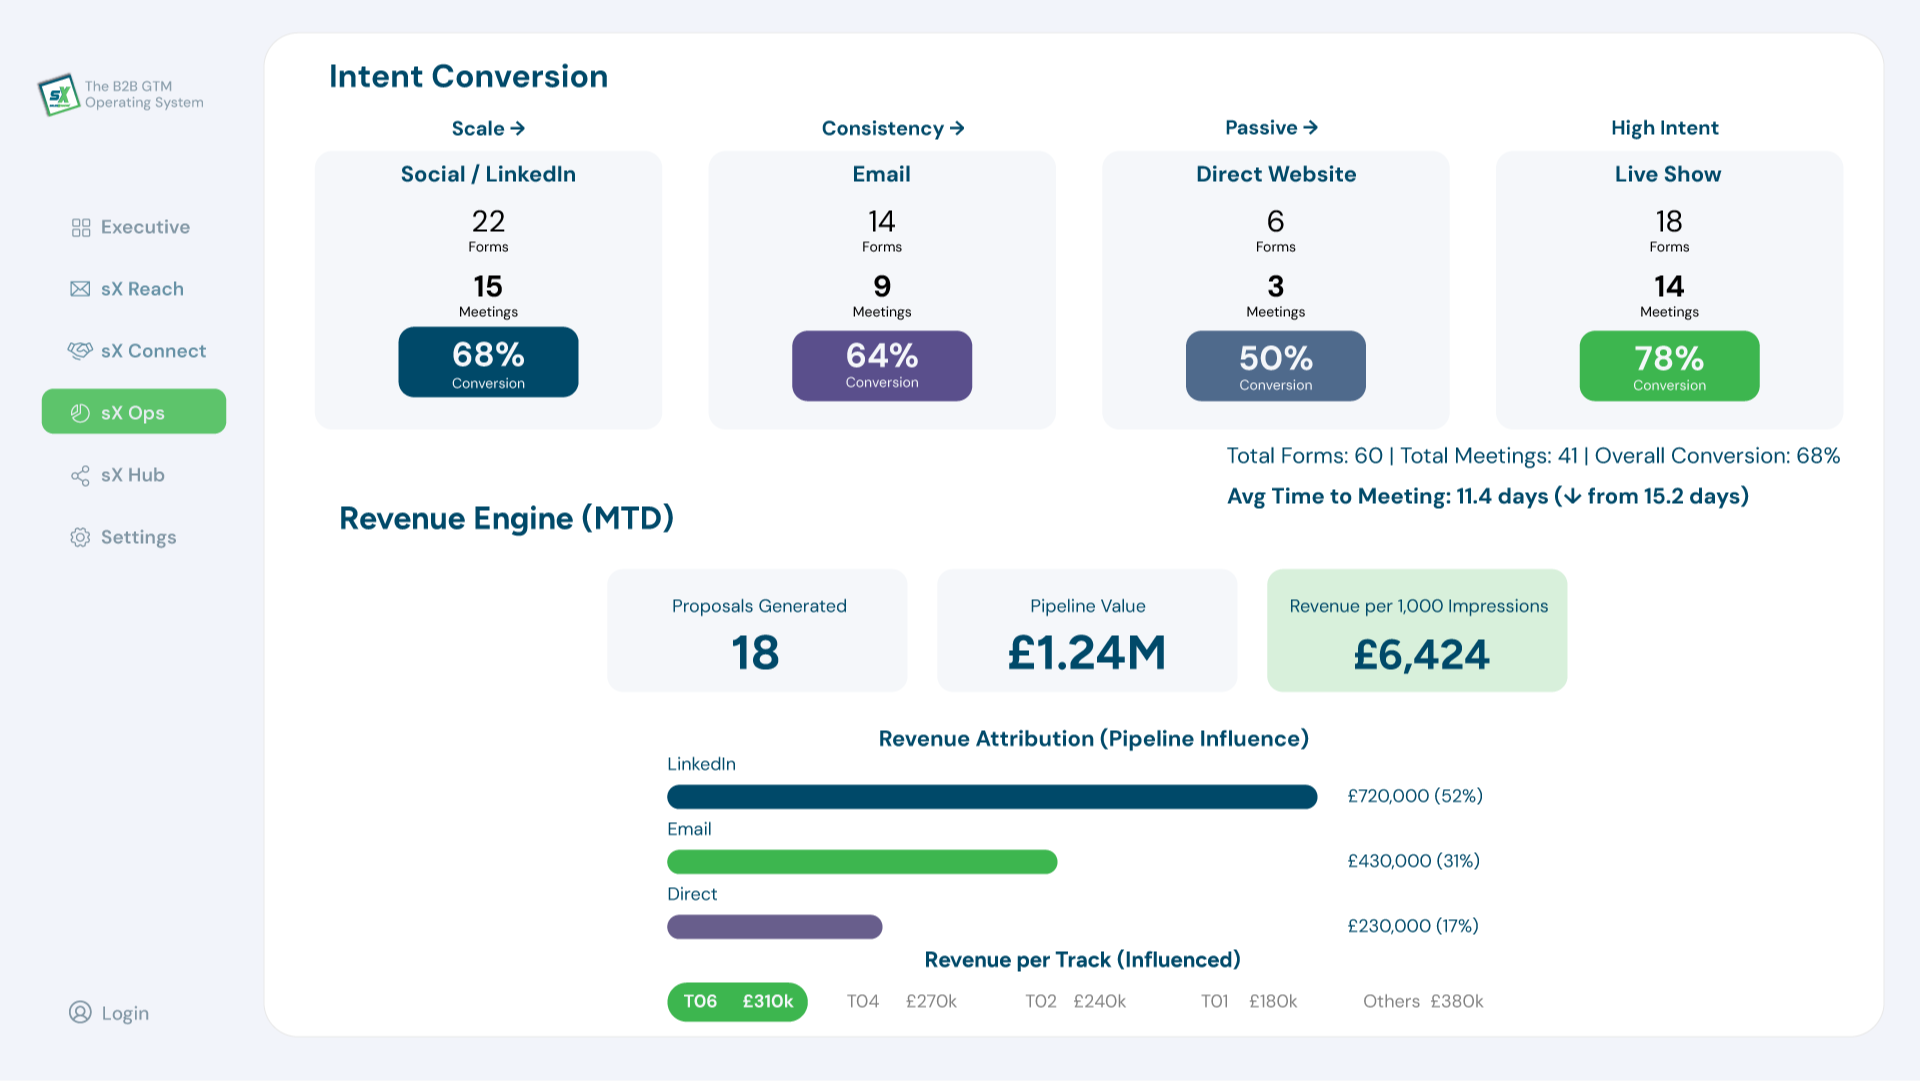Screen dimensions: 1920x1081
Task: Open the Executive menu item
Action: pos(145,227)
